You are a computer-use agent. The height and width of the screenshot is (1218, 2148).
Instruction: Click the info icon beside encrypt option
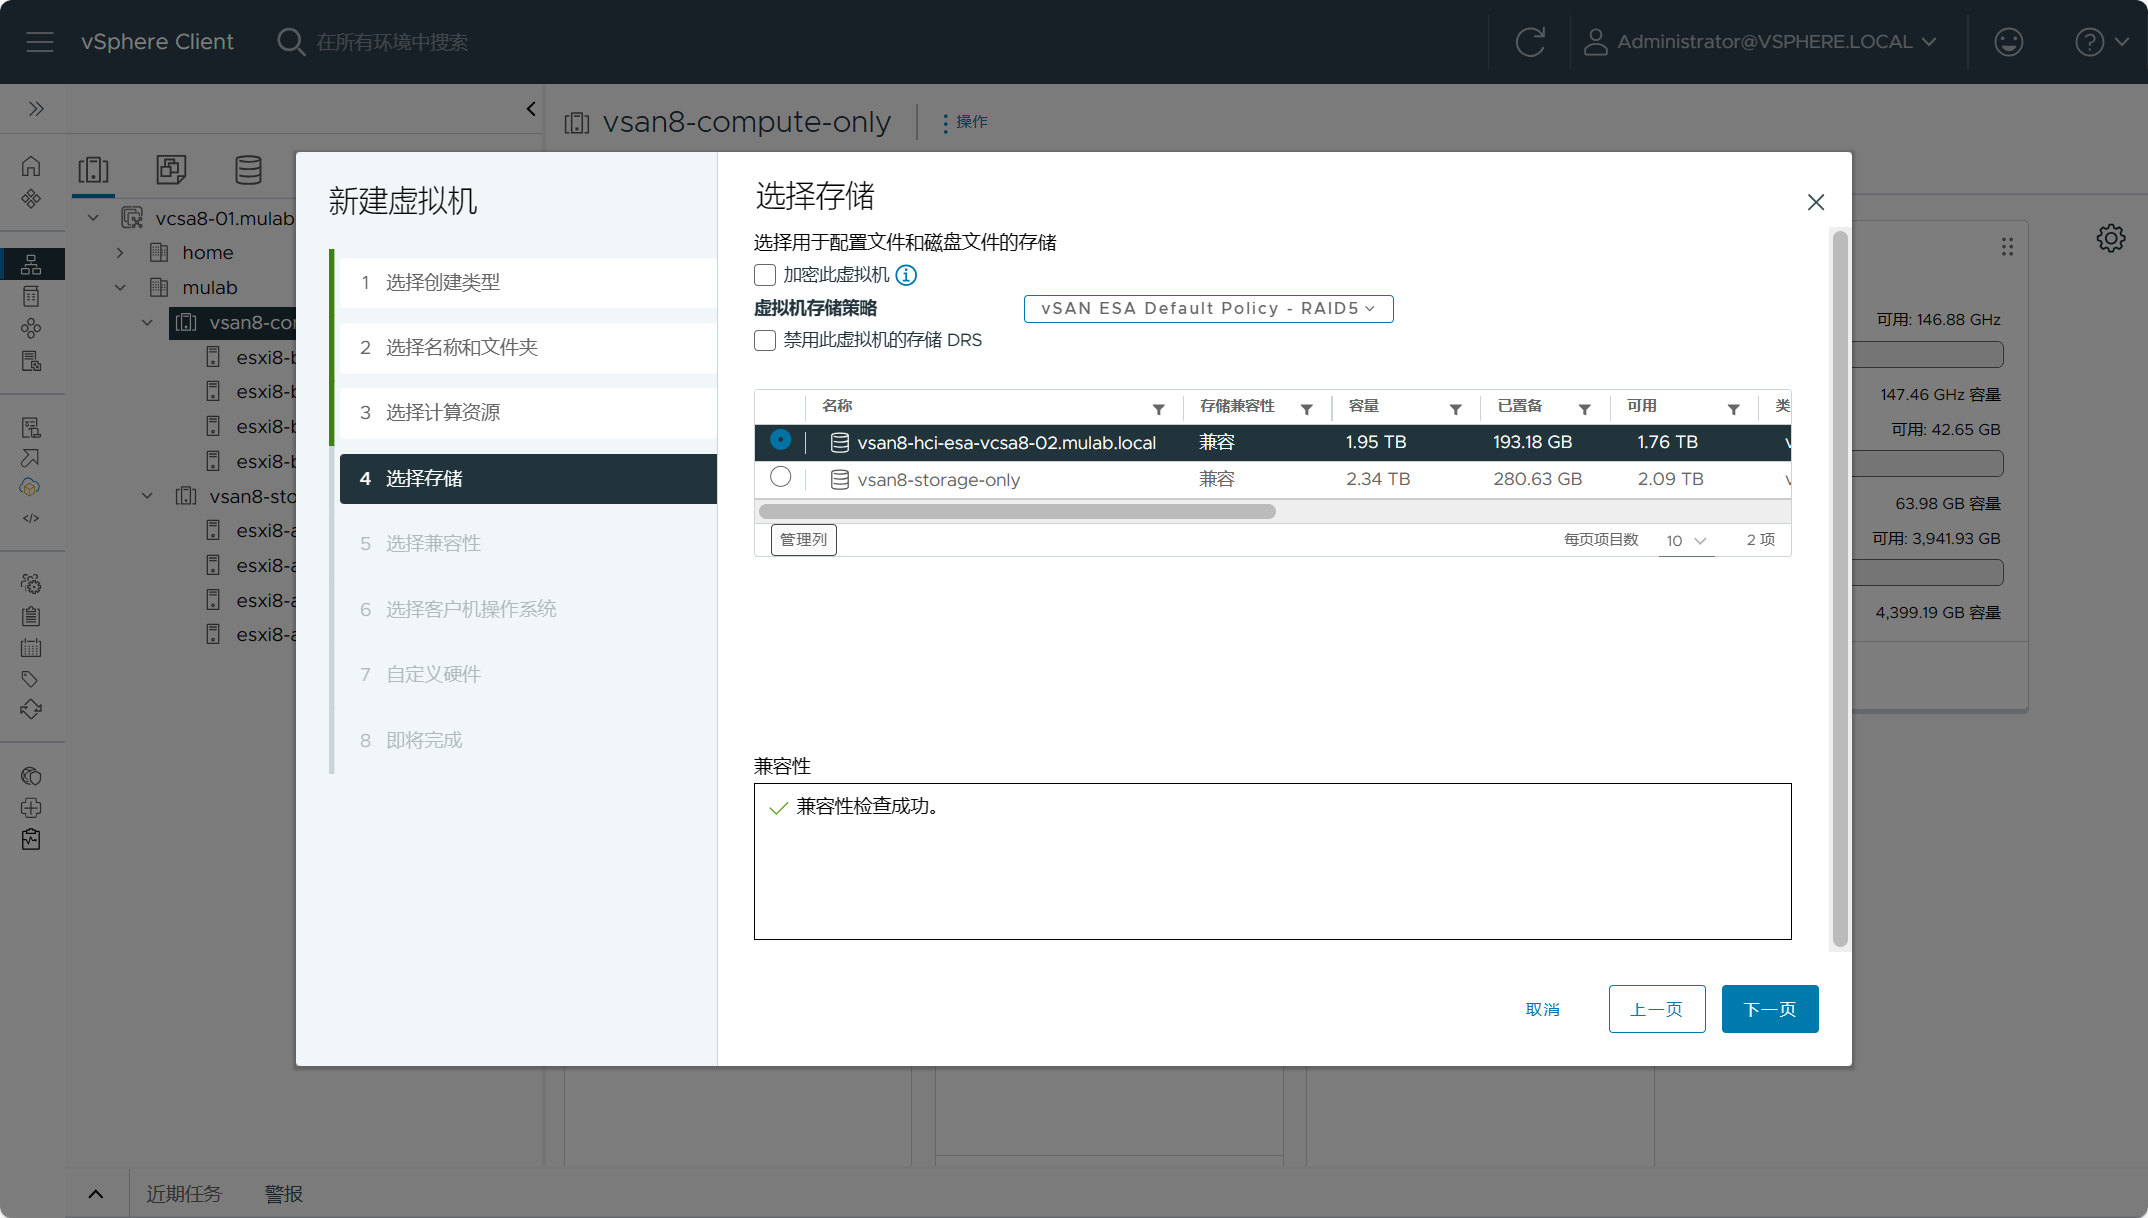point(906,275)
